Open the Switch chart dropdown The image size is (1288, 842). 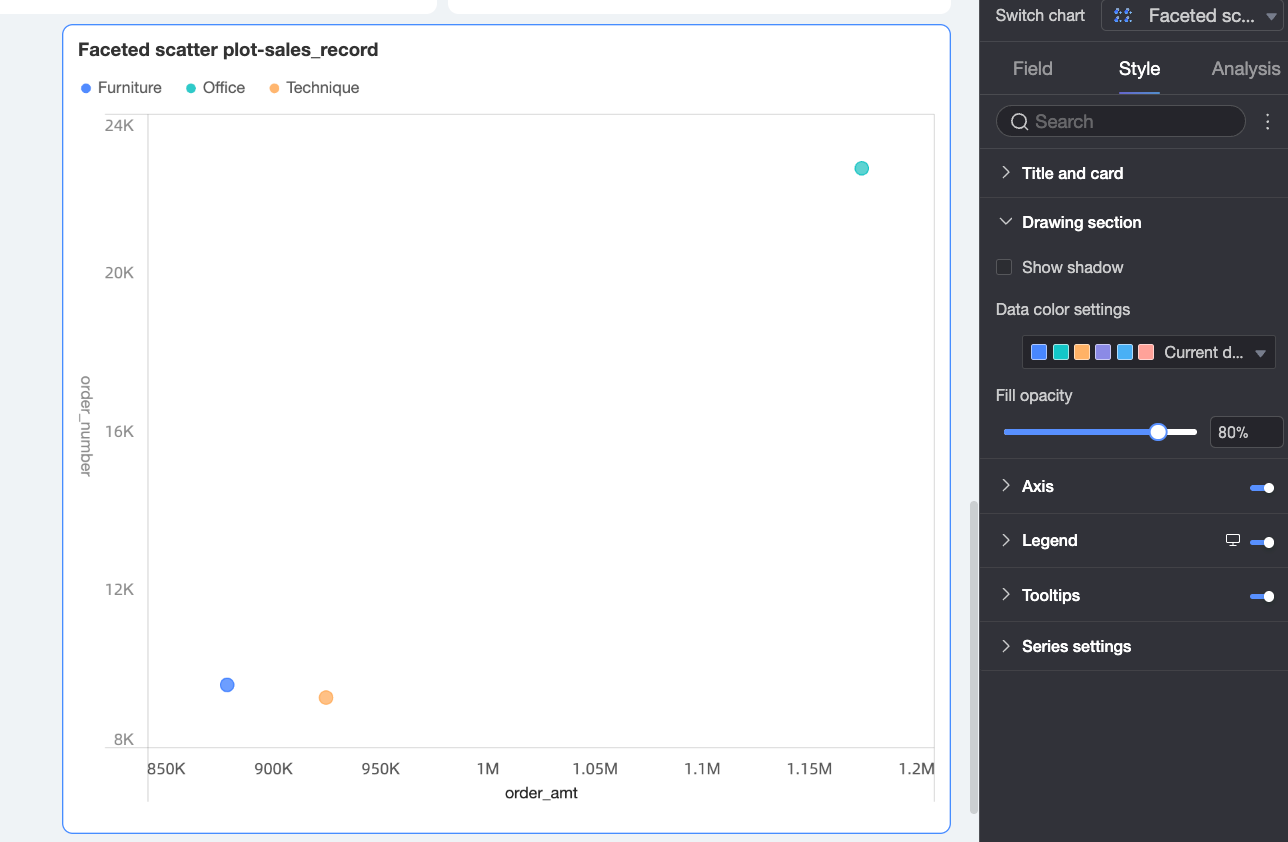(1190, 16)
